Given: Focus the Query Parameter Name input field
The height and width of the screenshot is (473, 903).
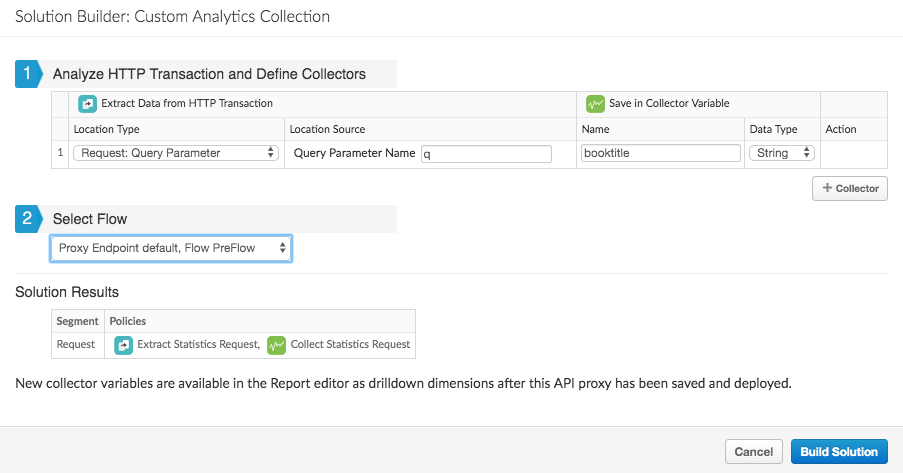Looking at the screenshot, I should pos(486,154).
